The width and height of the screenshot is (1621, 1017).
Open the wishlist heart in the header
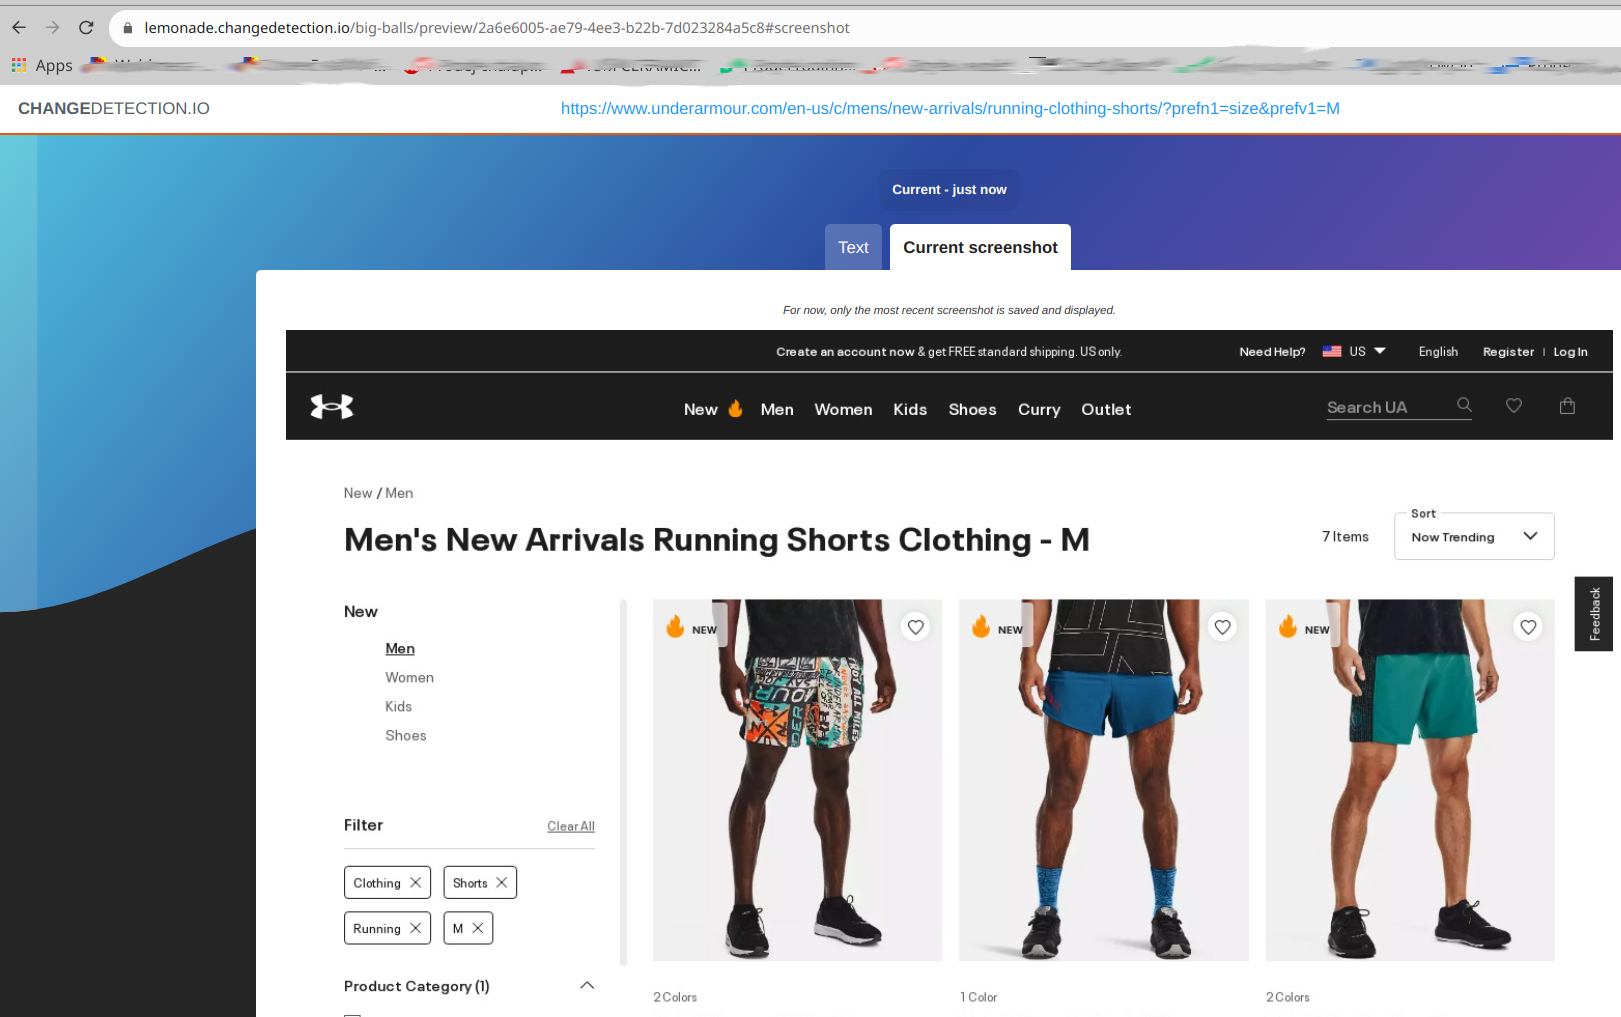pyautogui.click(x=1514, y=405)
